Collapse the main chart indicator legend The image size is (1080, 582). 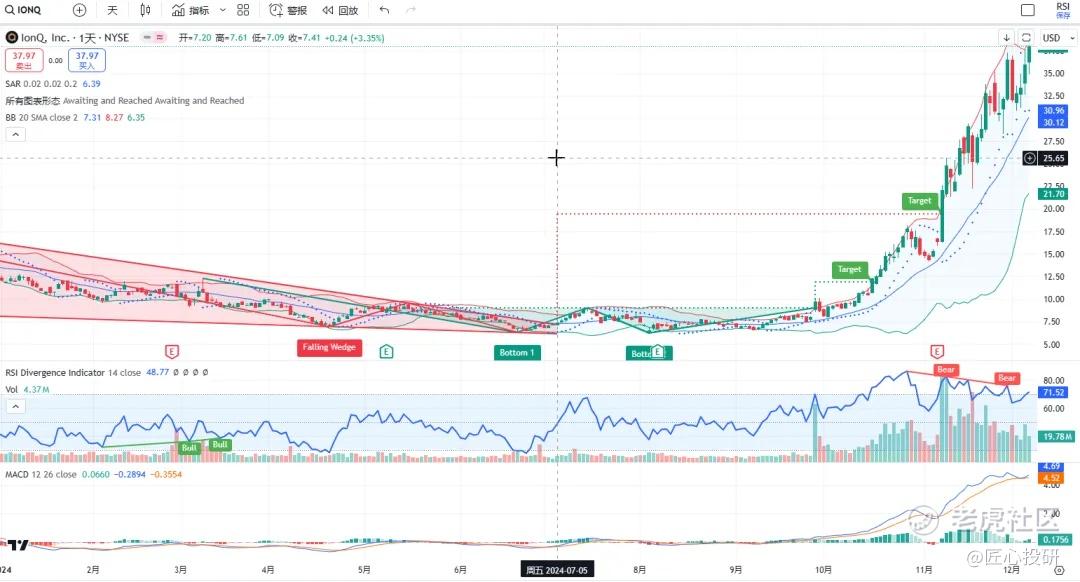(x=15, y=134)
